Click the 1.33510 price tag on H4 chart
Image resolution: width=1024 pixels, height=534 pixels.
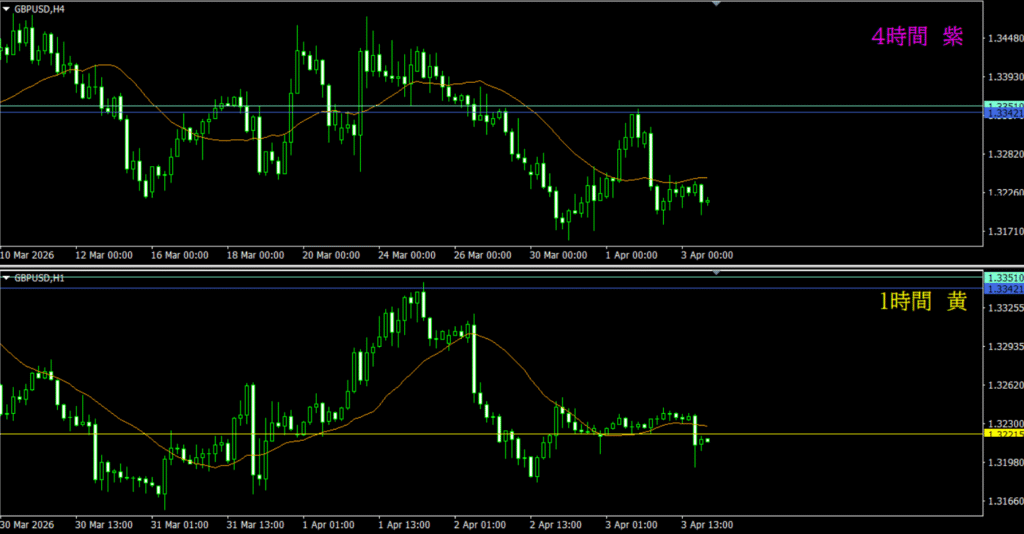click(x=1003, y=106)
